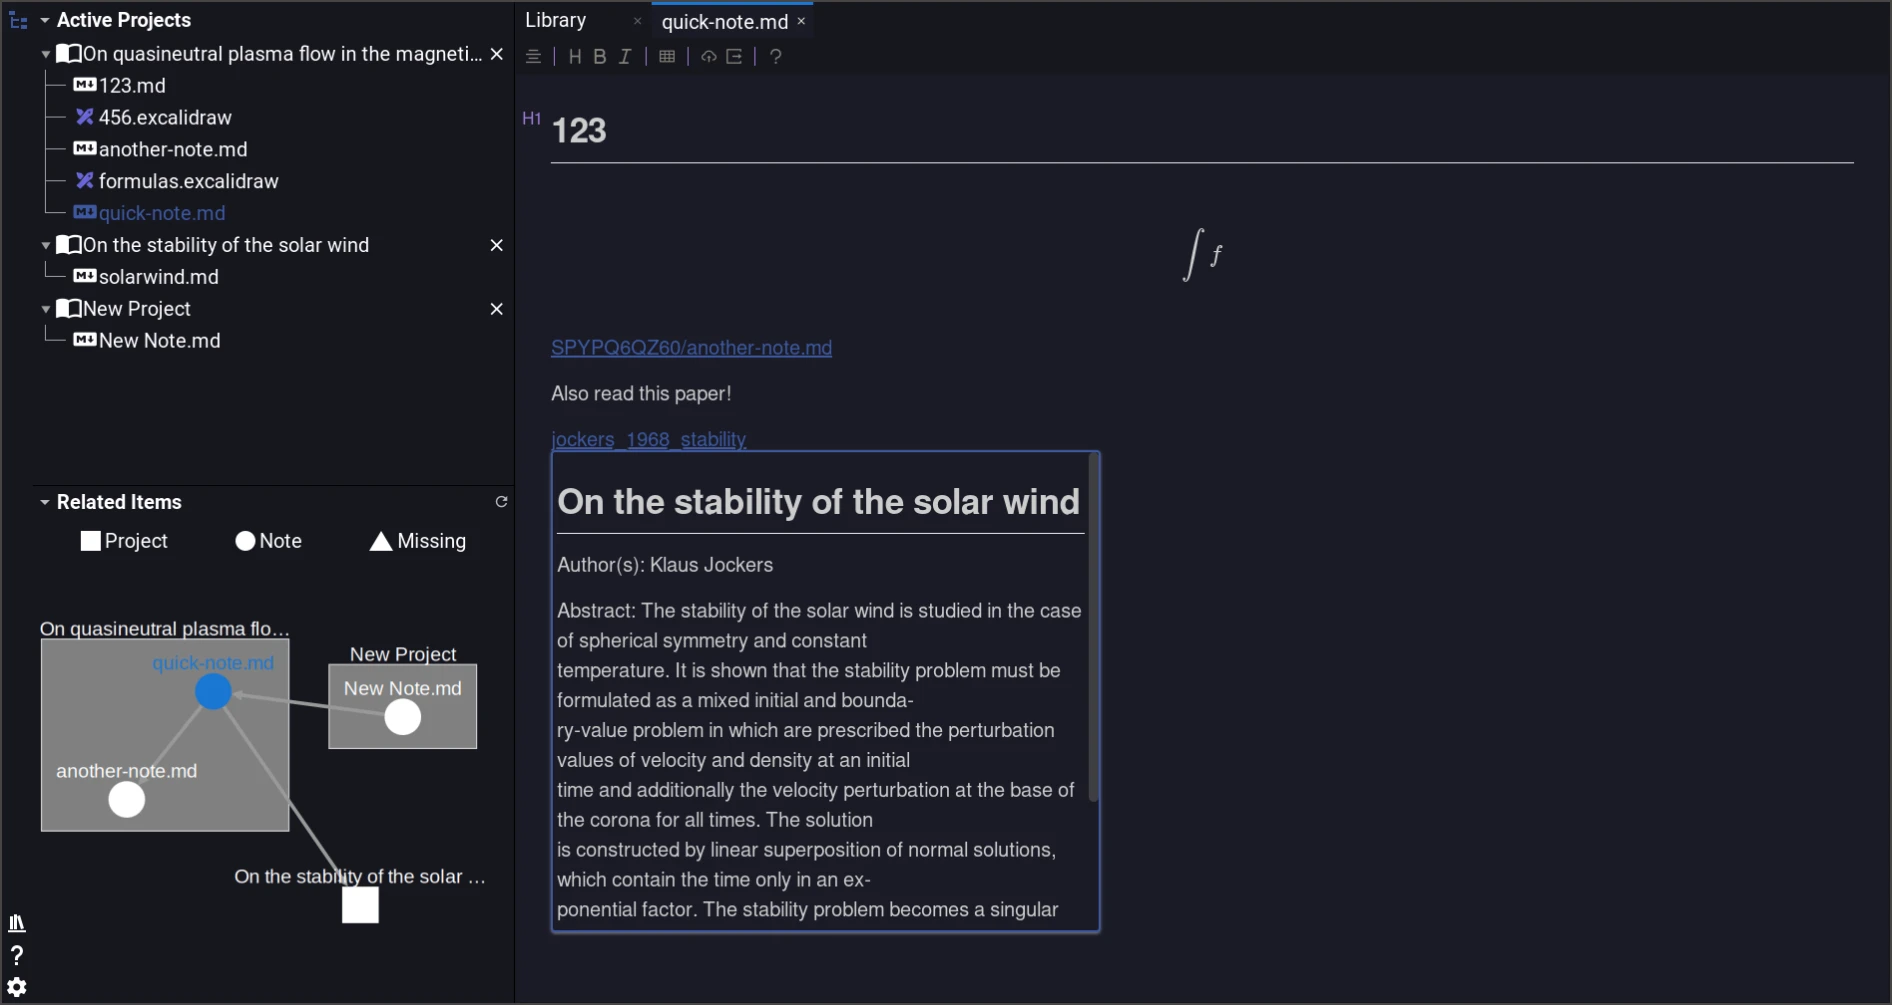Toggle bold formatting in editor toolbar
This screenshot has height=1005, width=1892.
click(x=600, y=56)
